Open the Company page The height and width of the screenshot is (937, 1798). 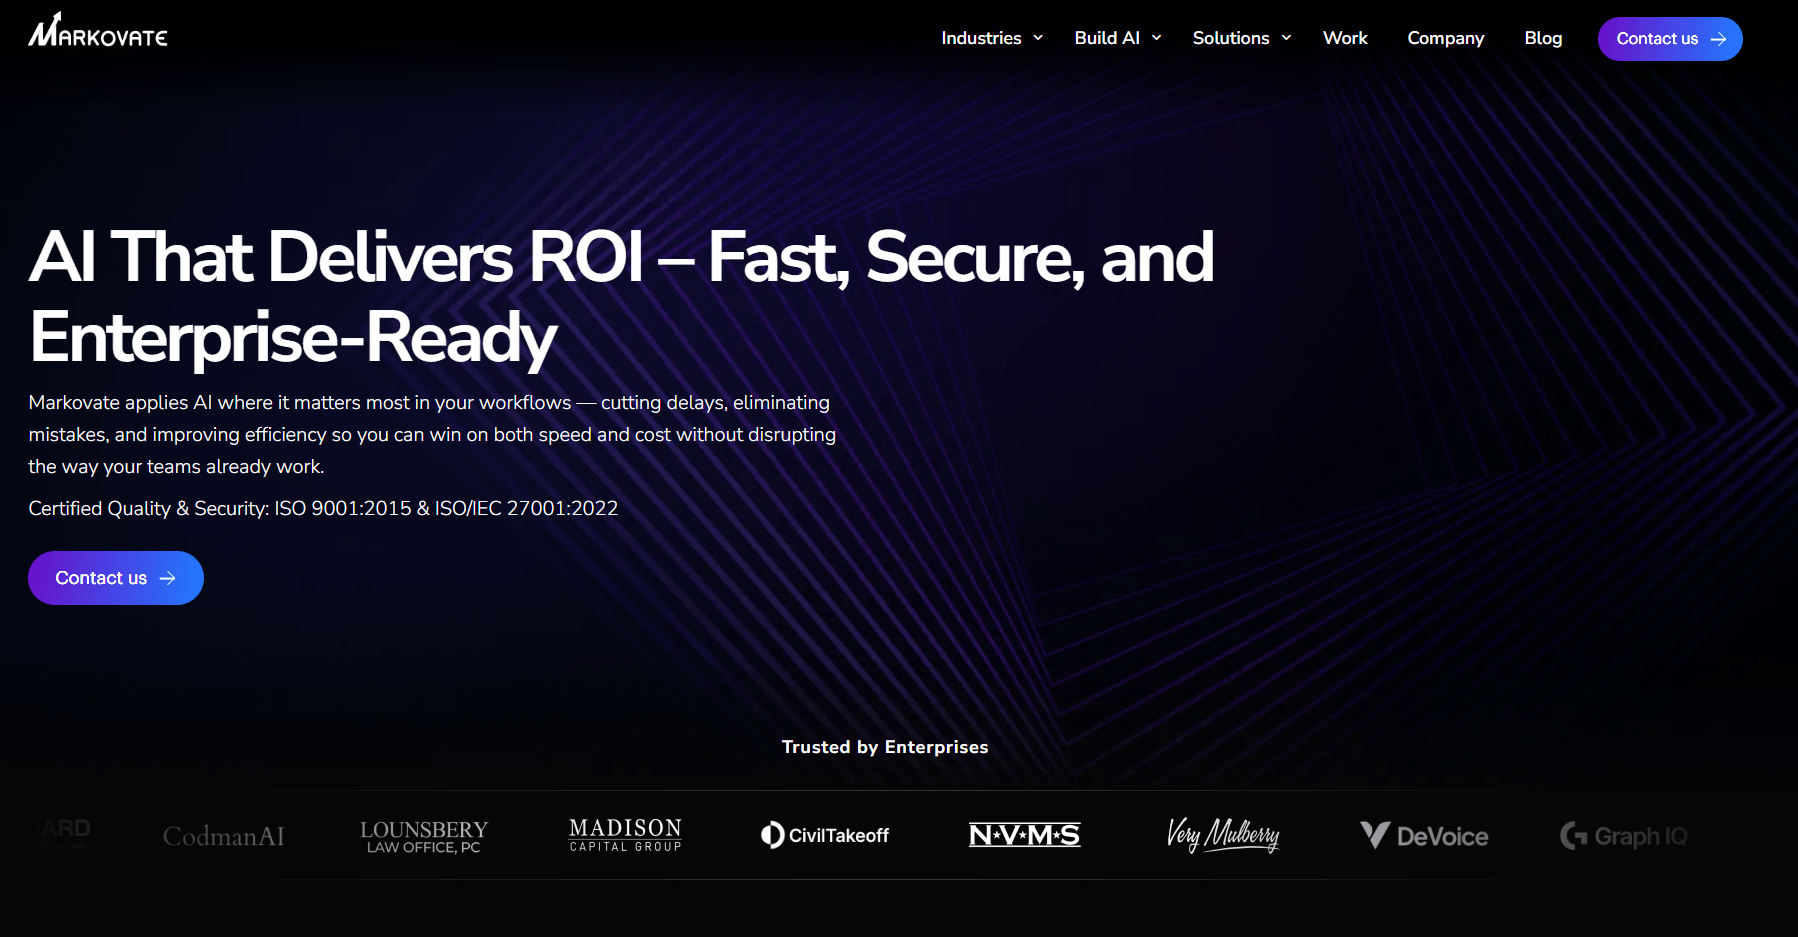click(x=1445, y=38)
